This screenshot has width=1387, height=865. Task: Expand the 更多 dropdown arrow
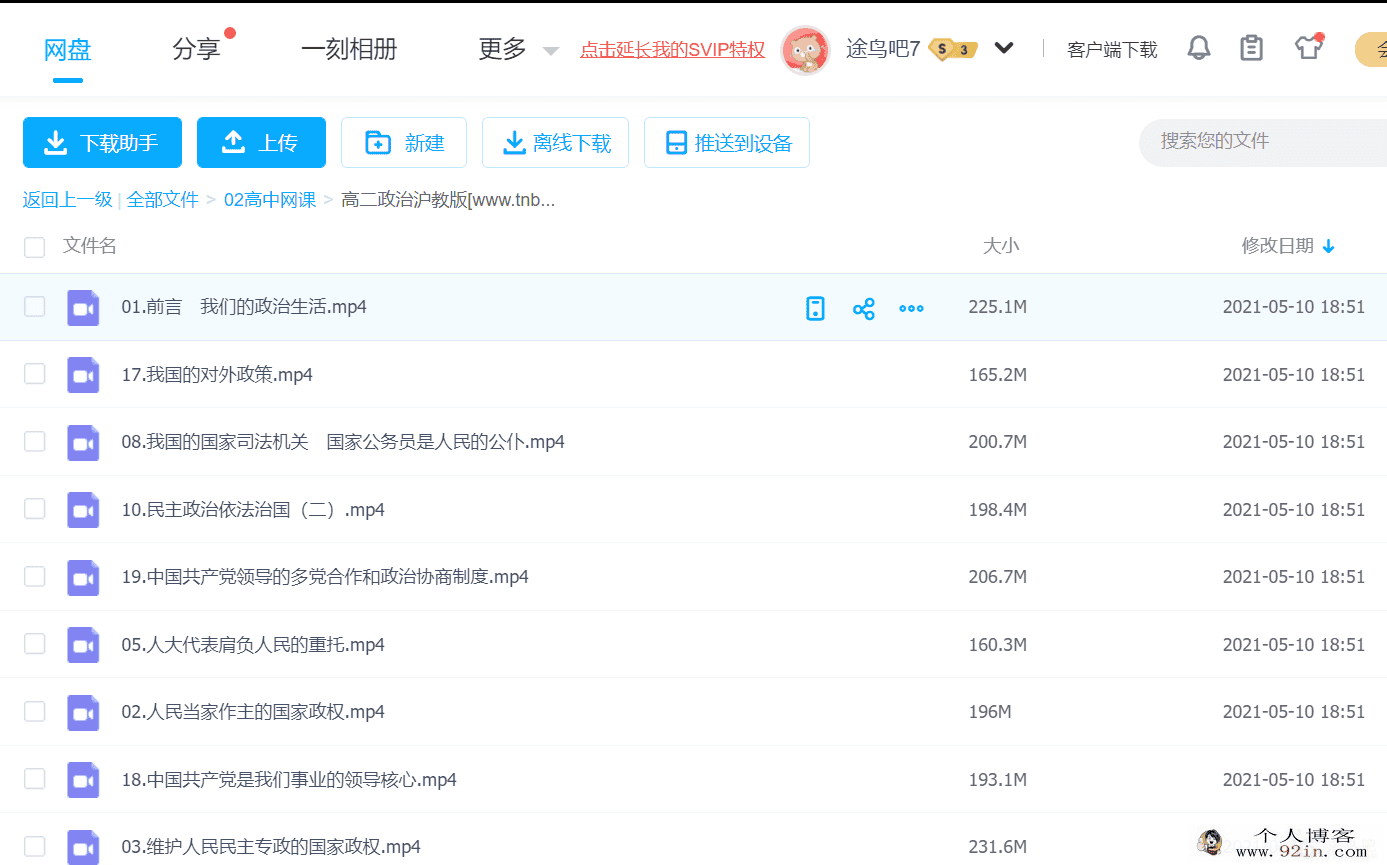[x=550, y=51]
